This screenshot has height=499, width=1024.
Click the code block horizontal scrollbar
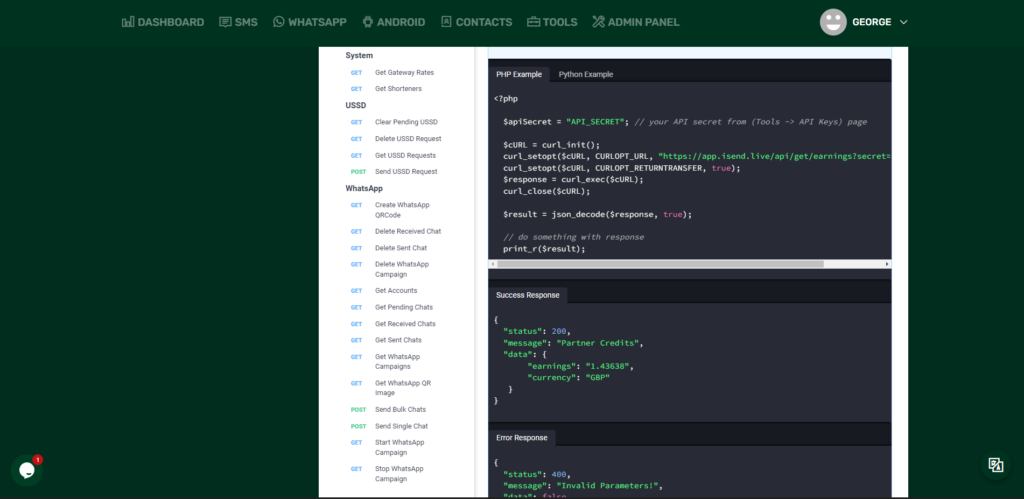click(x=660, y=264)
